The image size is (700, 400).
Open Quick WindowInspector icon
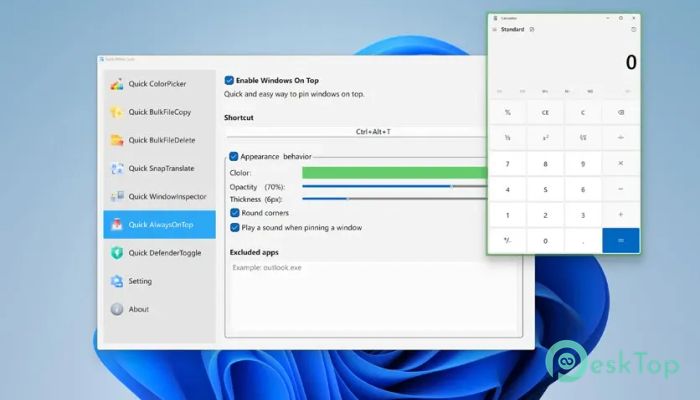[117, 196]
